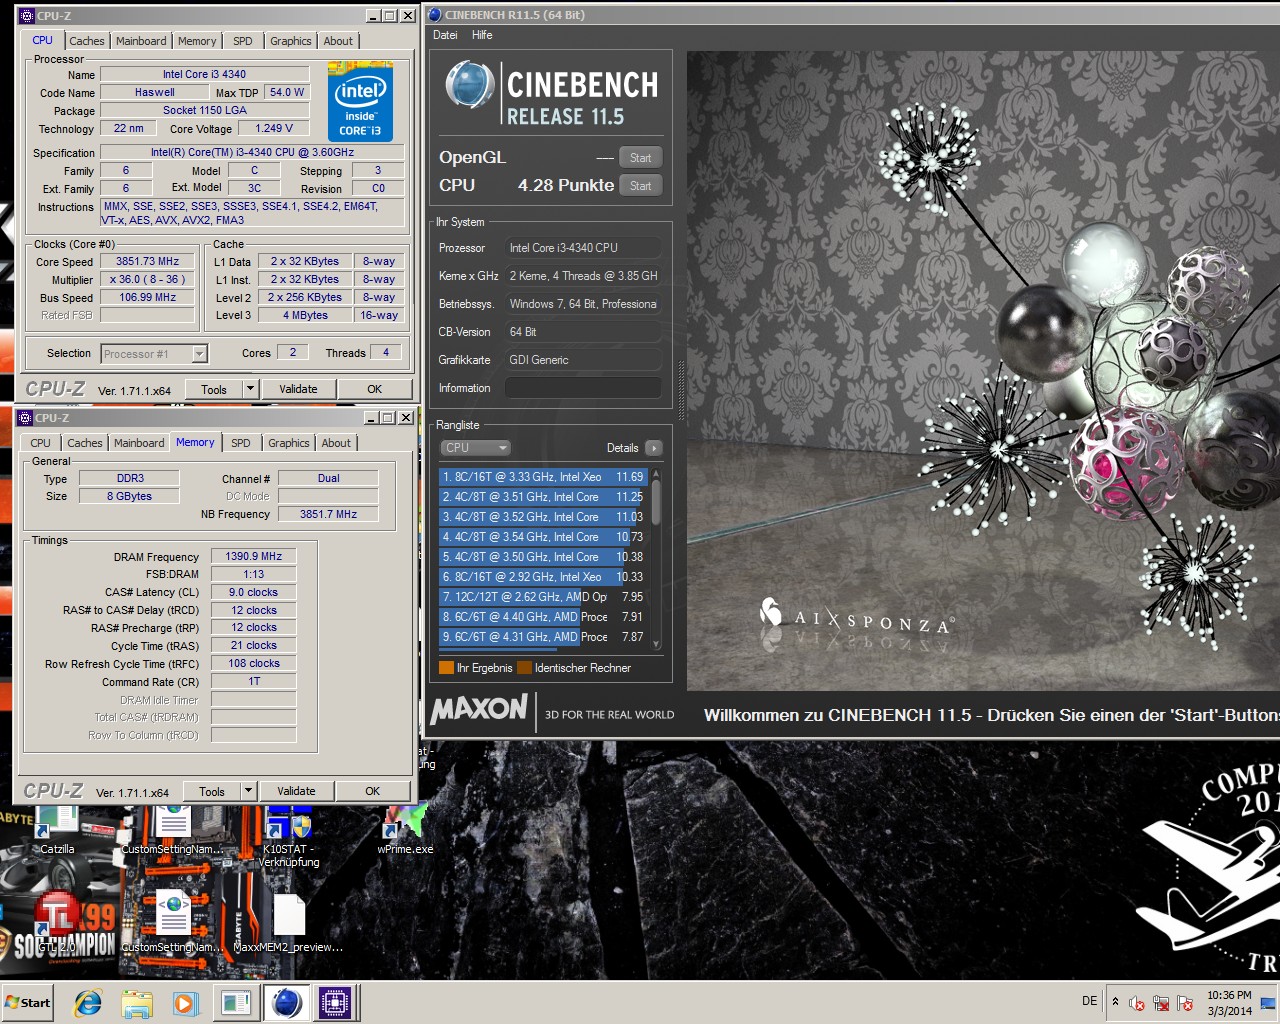
Task: Select the wPrime.exe desktop shortcut
Action: tap(405, 830)
